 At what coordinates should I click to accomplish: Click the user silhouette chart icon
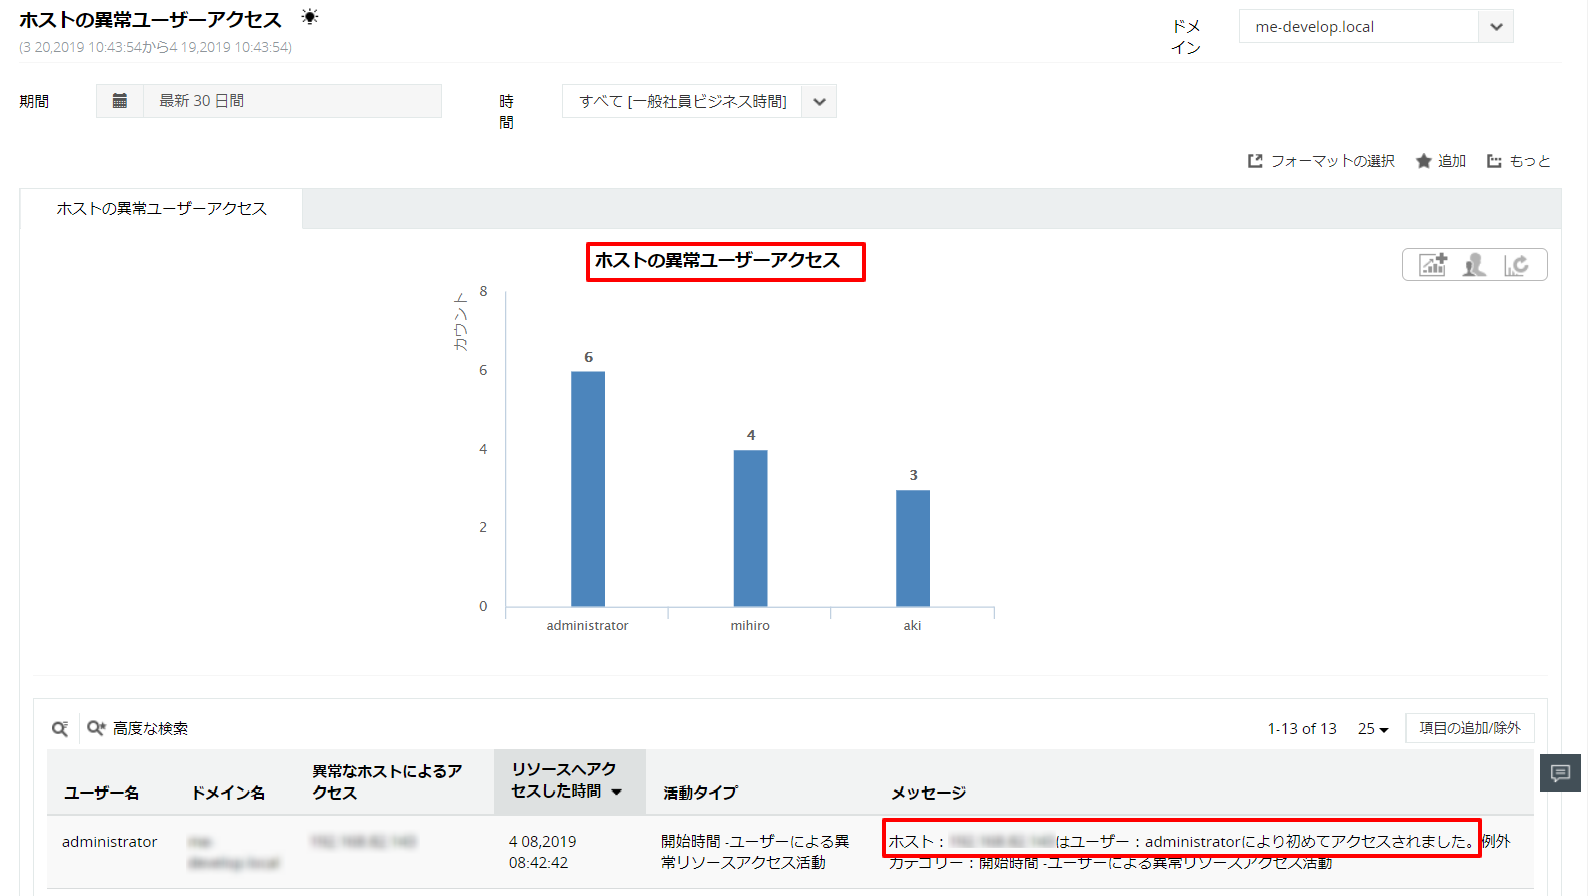click(1474, 265)
